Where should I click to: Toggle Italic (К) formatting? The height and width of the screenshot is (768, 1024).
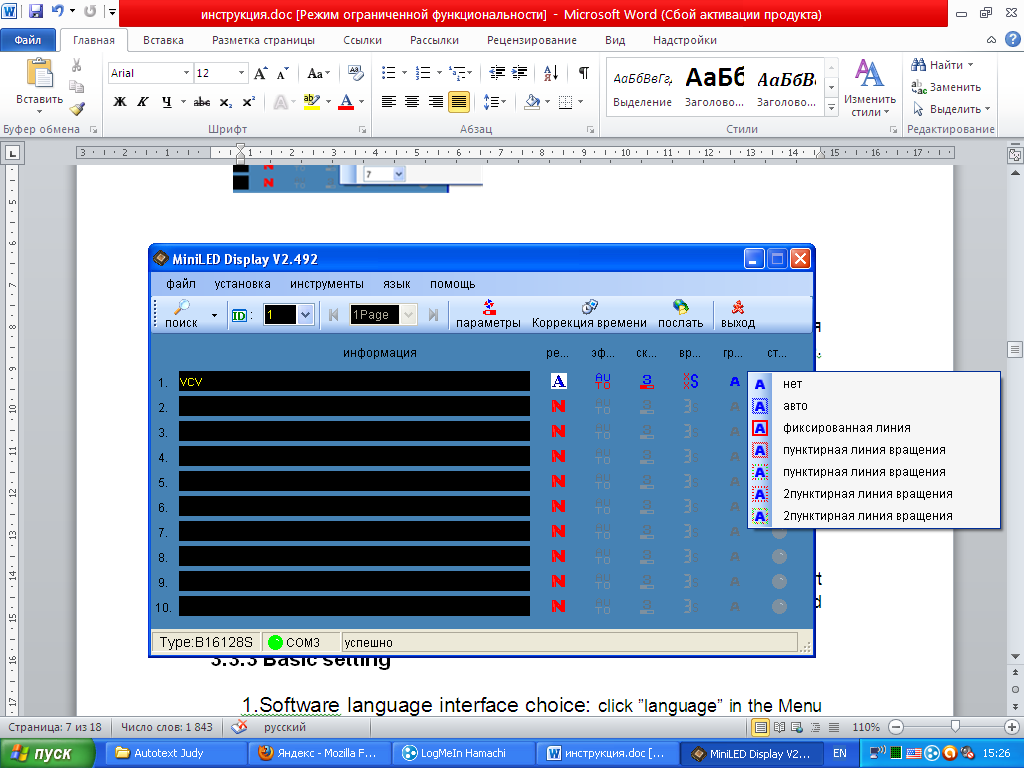point(142,102)
